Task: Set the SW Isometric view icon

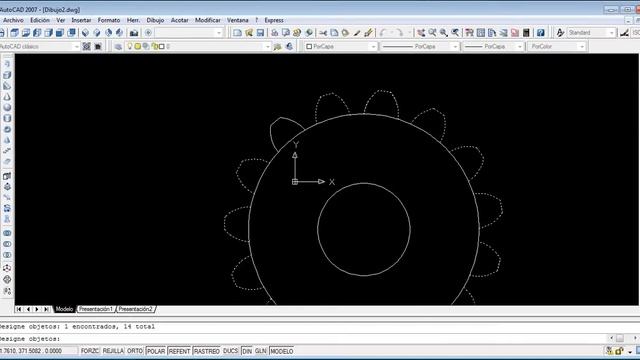Action: coord(85,33)
